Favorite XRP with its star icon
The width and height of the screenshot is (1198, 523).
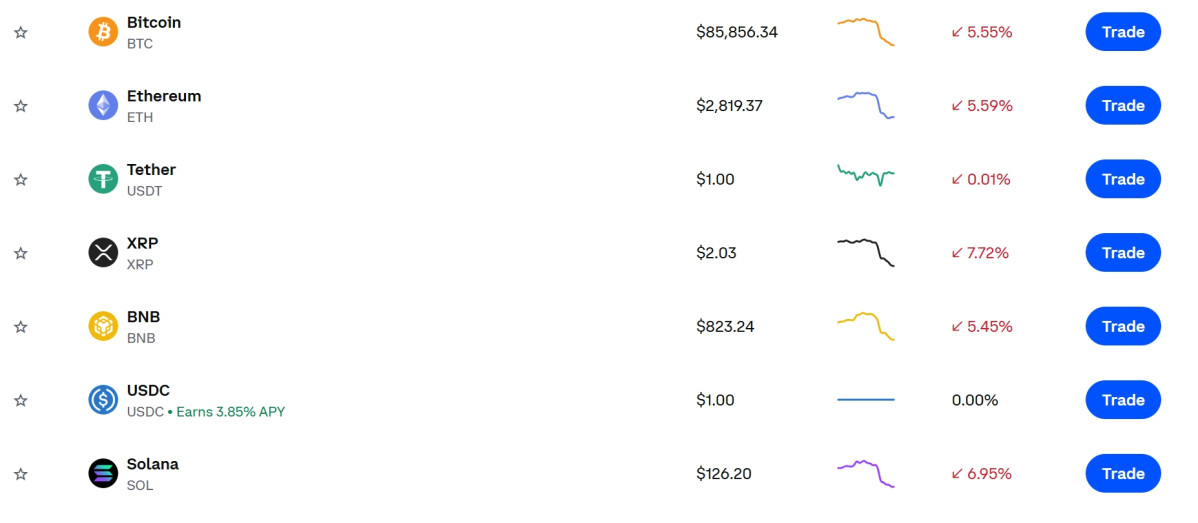(21, 253)
